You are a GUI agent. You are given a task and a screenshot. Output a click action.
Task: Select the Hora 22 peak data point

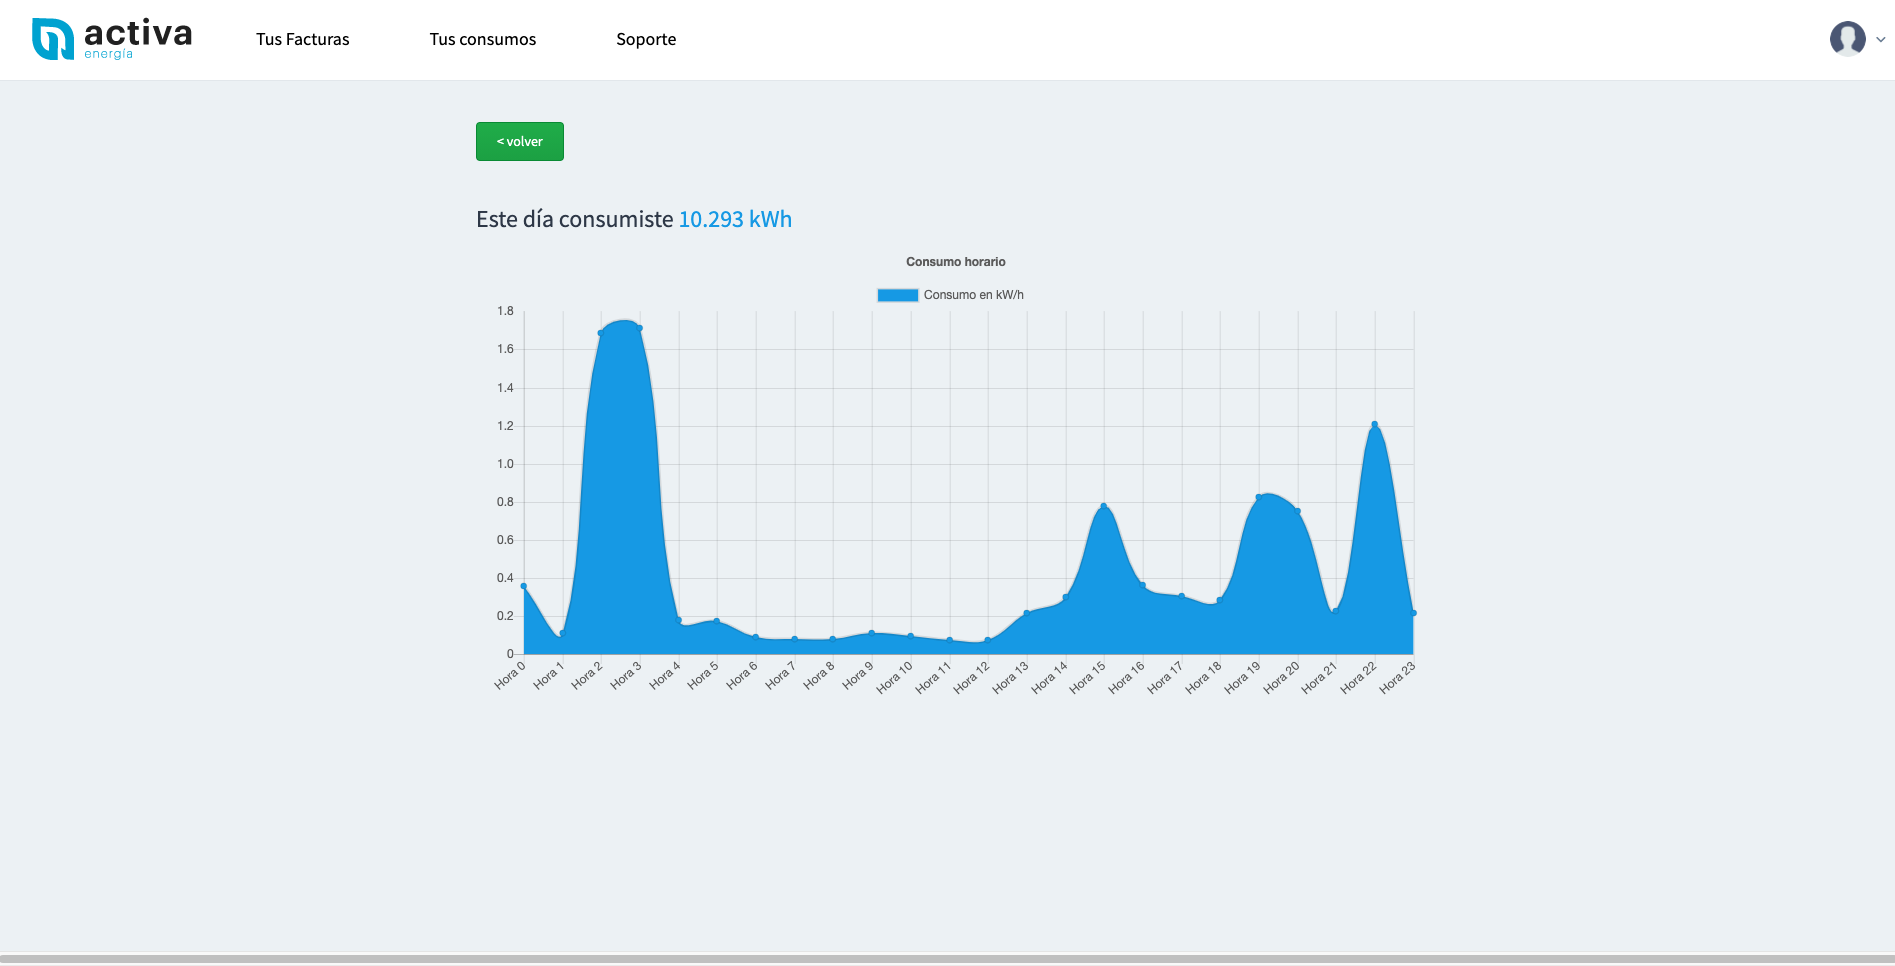[x=1375, y=425]
